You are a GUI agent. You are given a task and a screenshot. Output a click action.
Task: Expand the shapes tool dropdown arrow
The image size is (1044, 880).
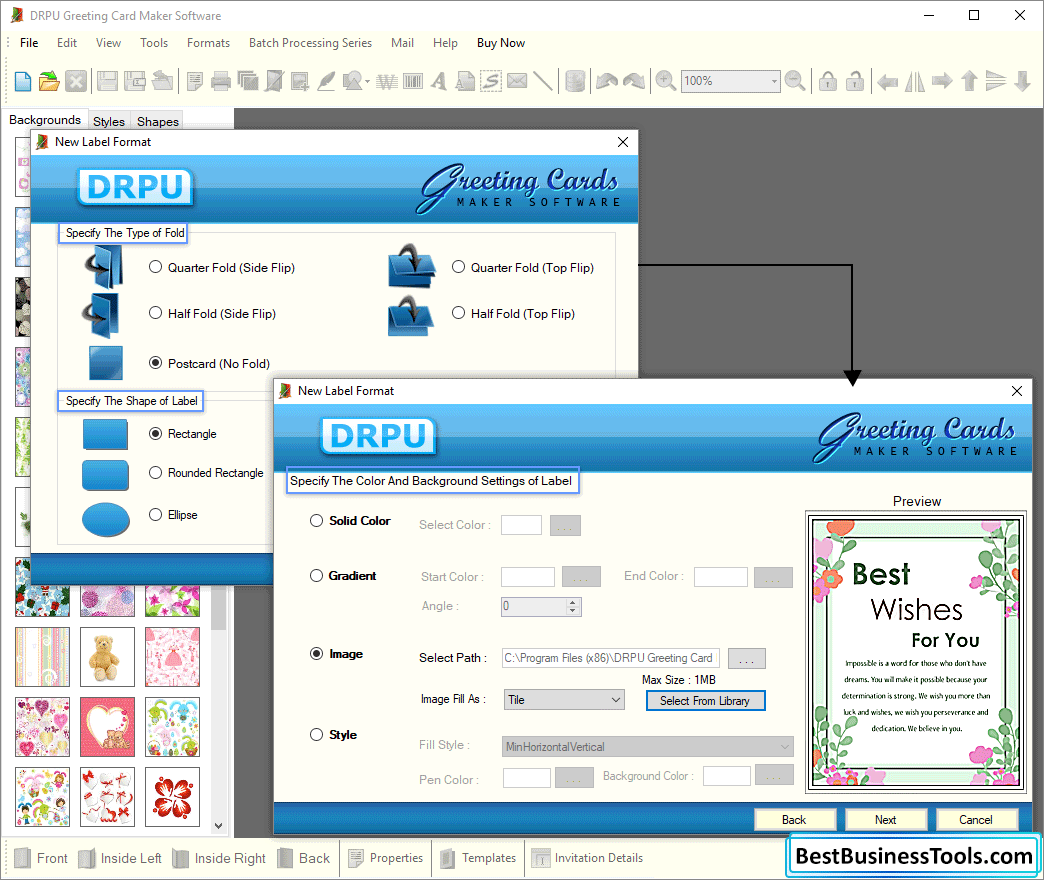pyautogui.click(x=368, y=81)
